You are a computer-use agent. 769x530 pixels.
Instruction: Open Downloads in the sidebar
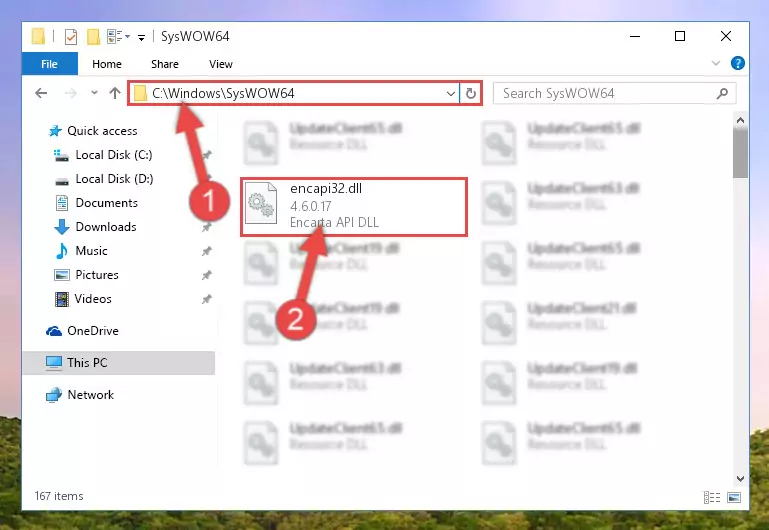click(106, 227)
